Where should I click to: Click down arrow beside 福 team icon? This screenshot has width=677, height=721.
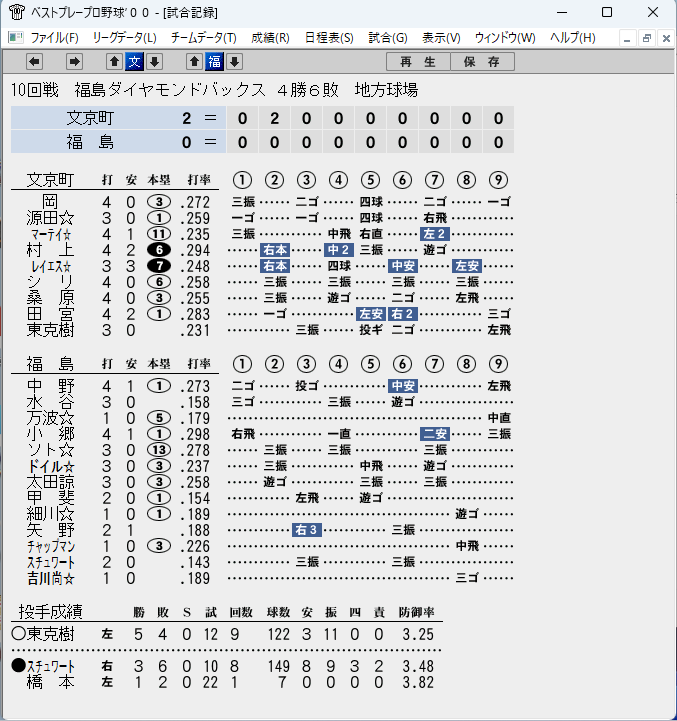coord(235,62)
